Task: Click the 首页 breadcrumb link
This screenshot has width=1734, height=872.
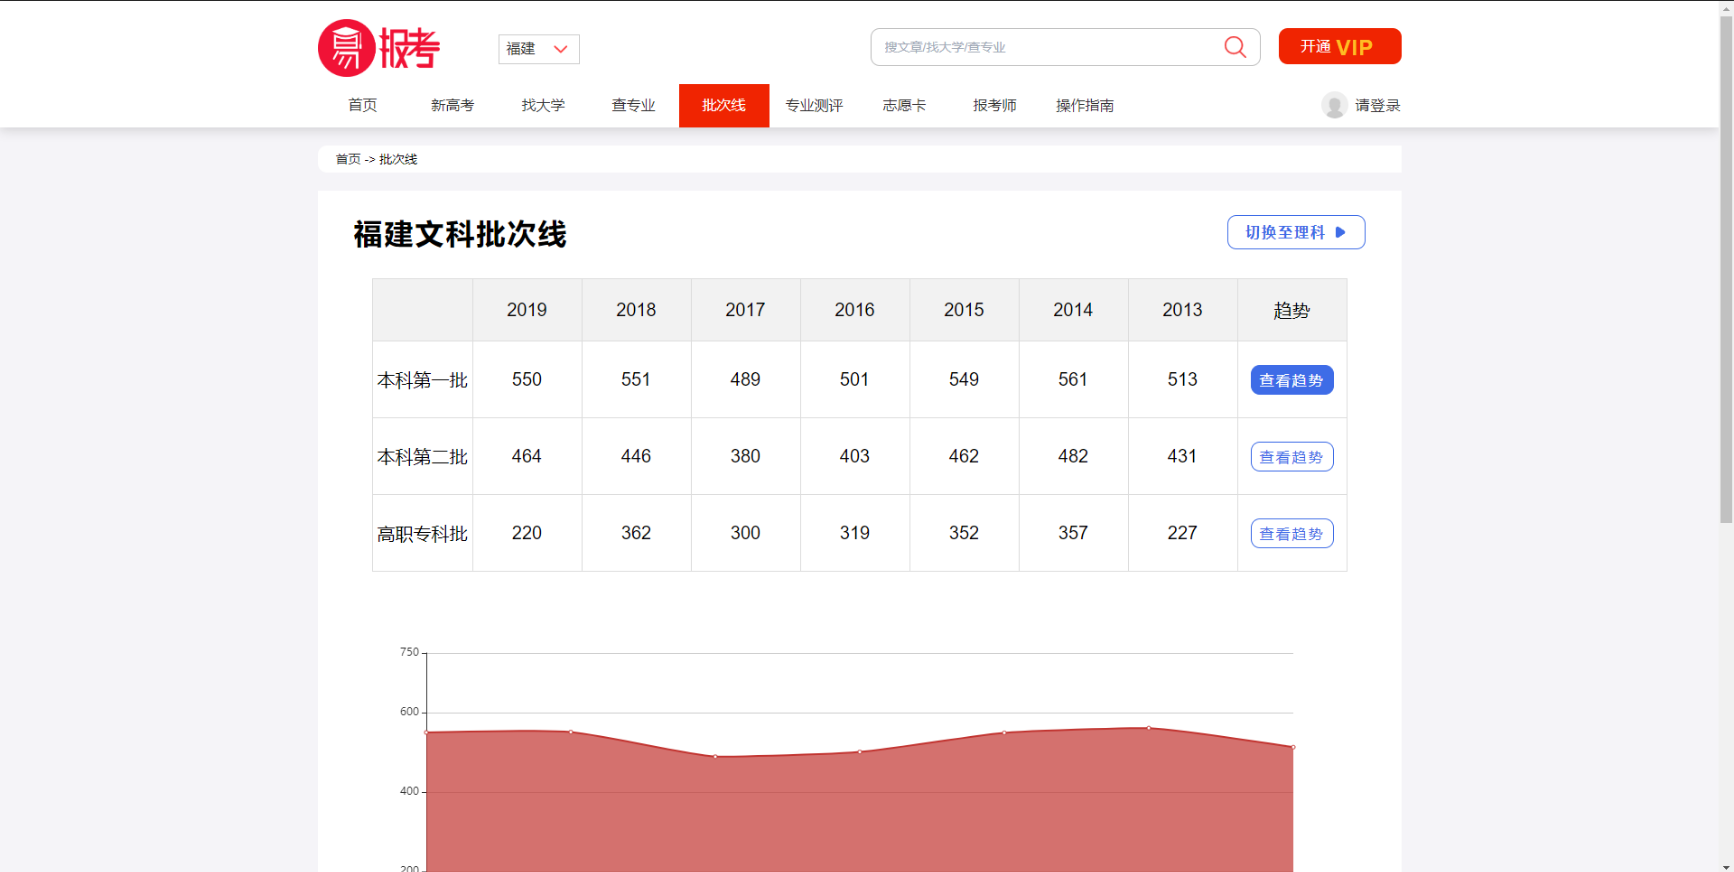Action: [x=347, y=159]
